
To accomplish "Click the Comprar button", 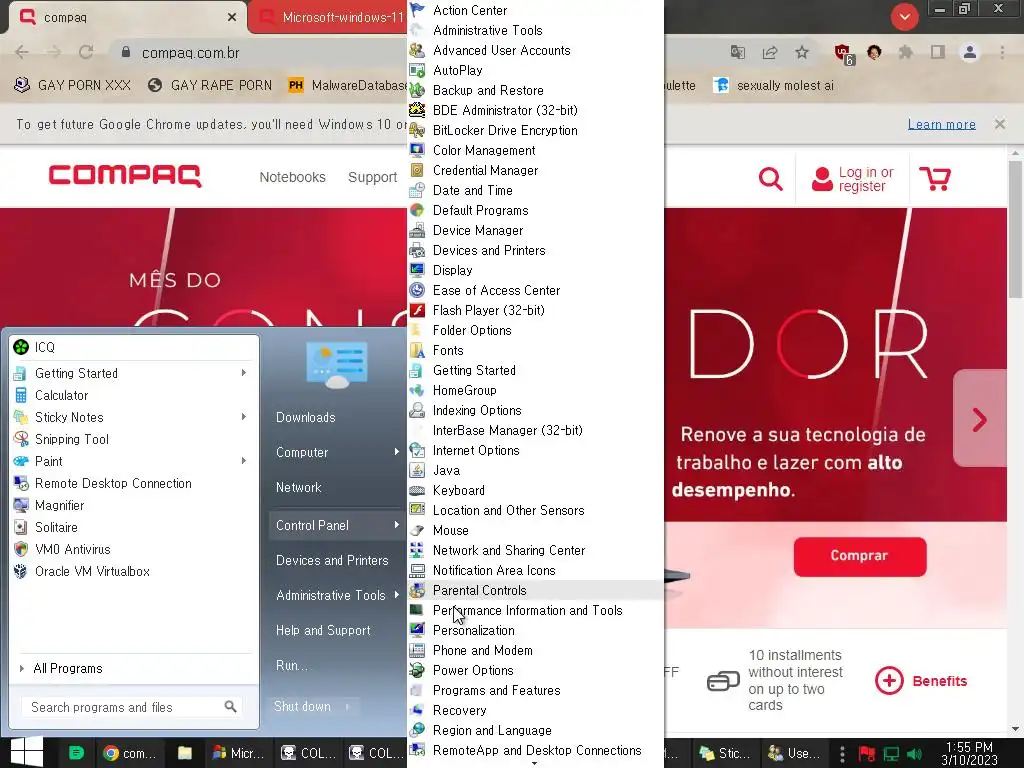I will (x=859, y=556).
